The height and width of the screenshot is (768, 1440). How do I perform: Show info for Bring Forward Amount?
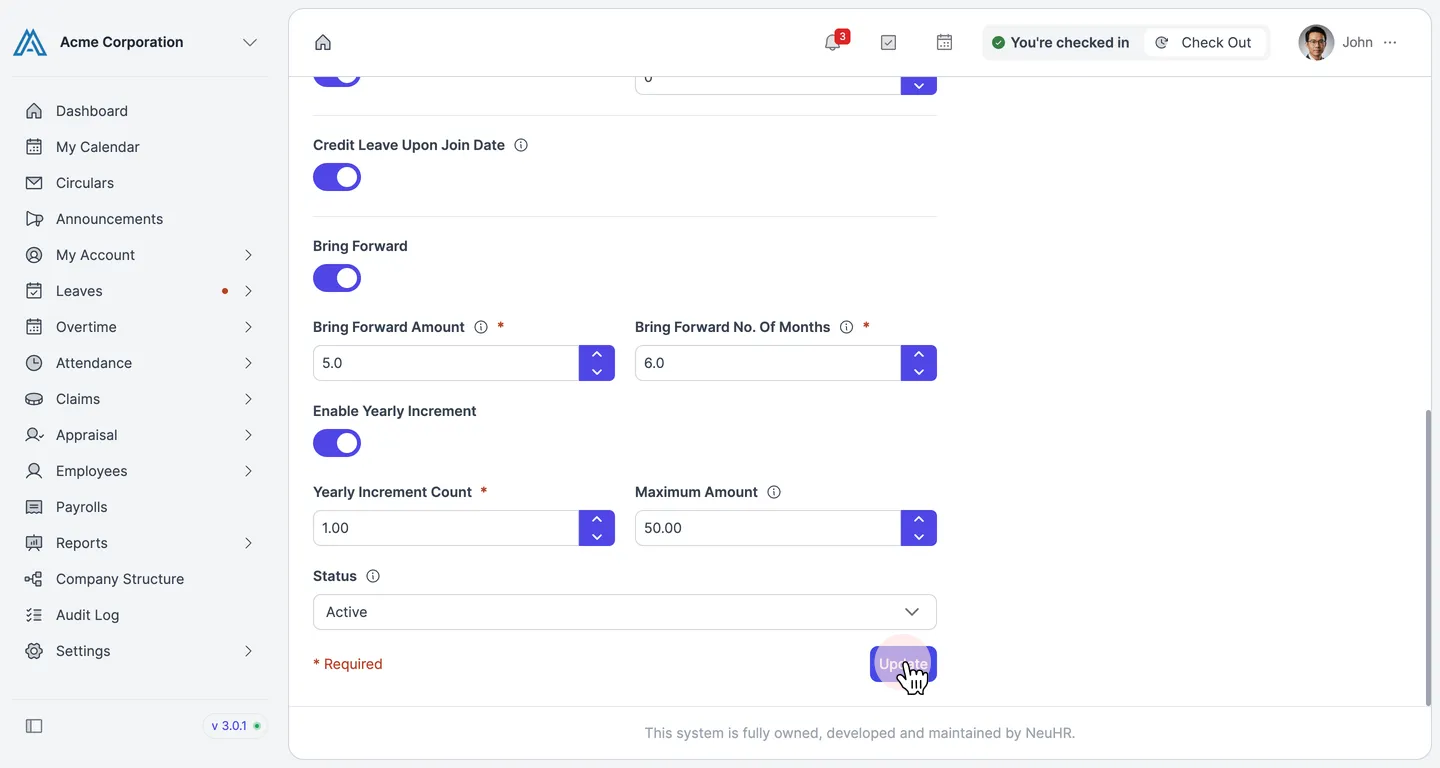(x=481, y=327)
